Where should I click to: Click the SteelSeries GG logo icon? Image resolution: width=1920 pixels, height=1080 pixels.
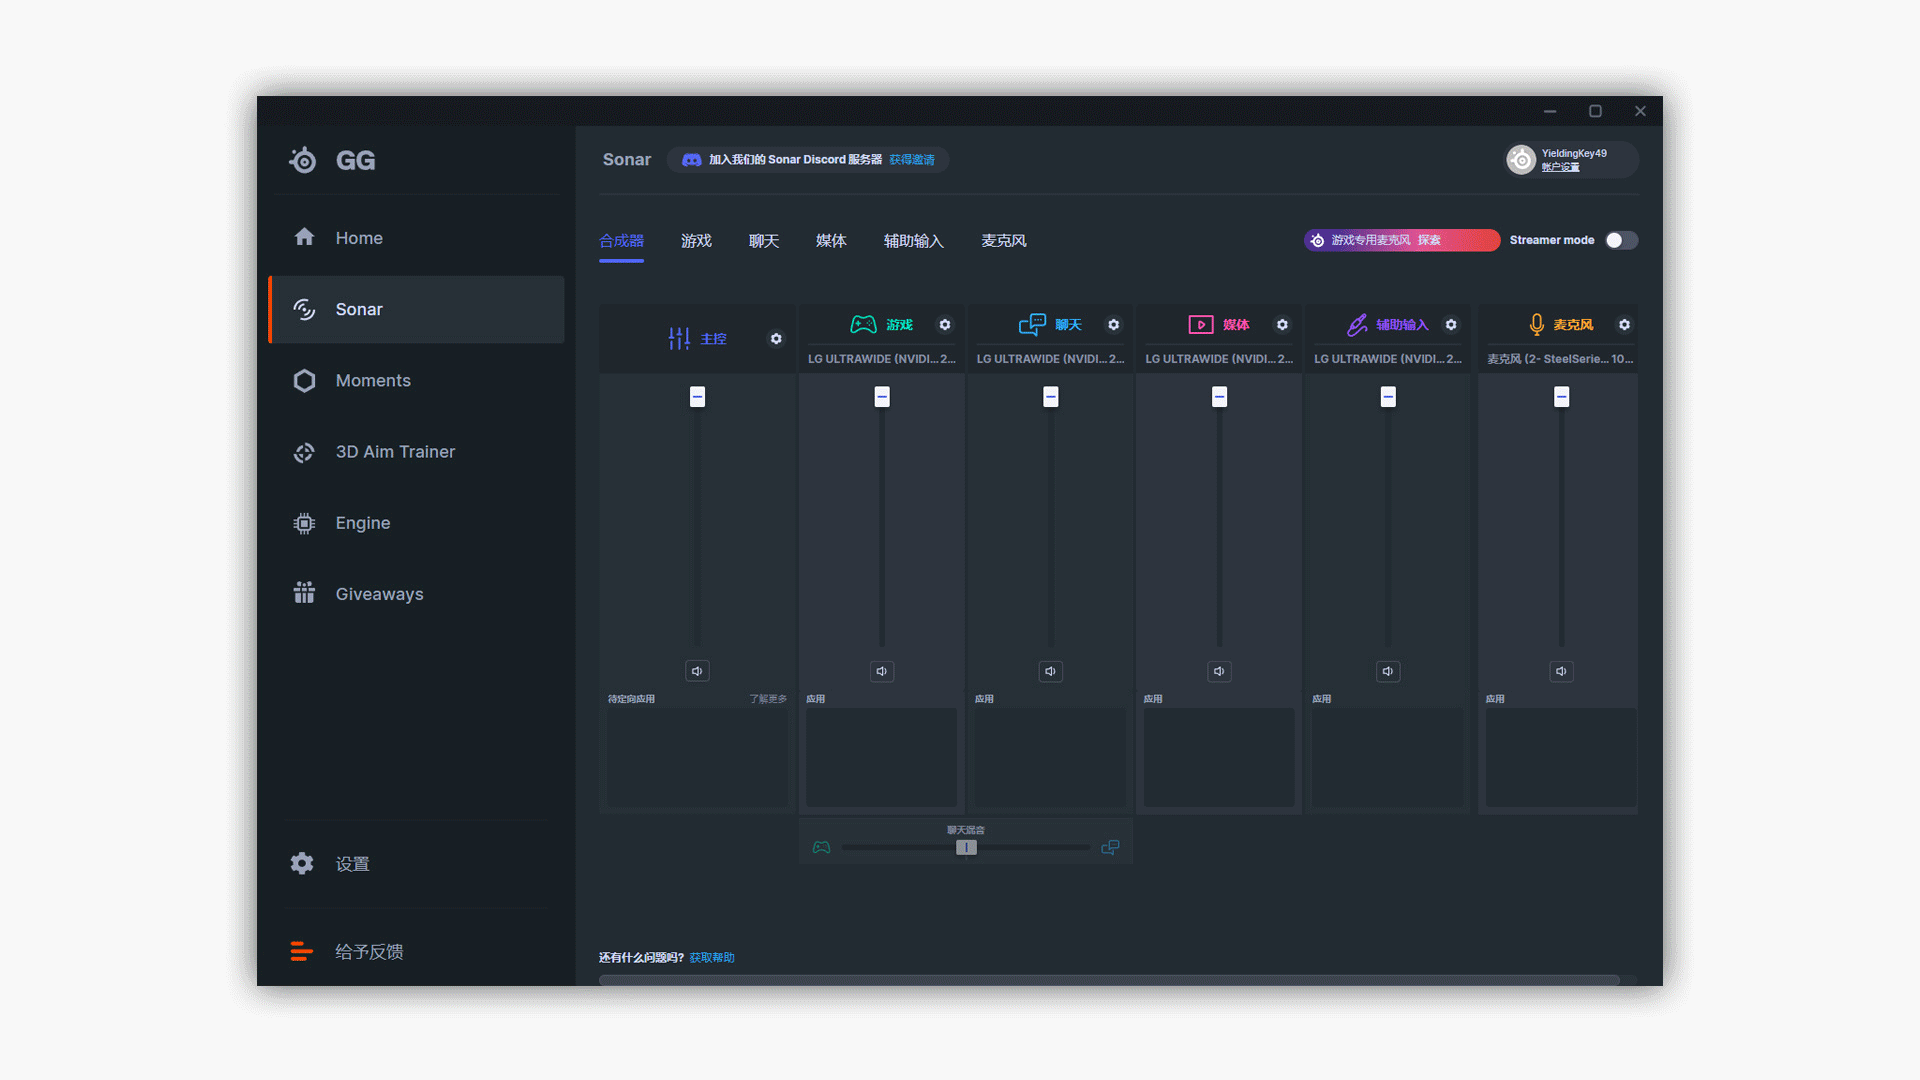click(x=302, y=160)
